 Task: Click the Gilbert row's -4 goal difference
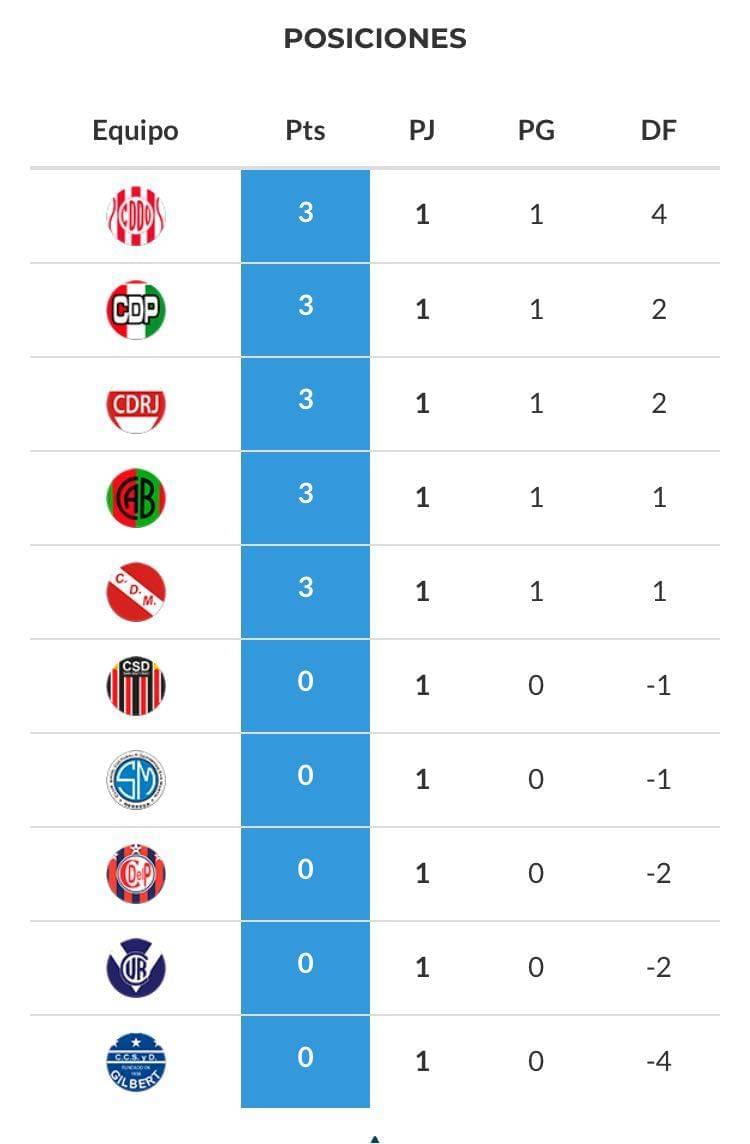[x=658, y=1061]
